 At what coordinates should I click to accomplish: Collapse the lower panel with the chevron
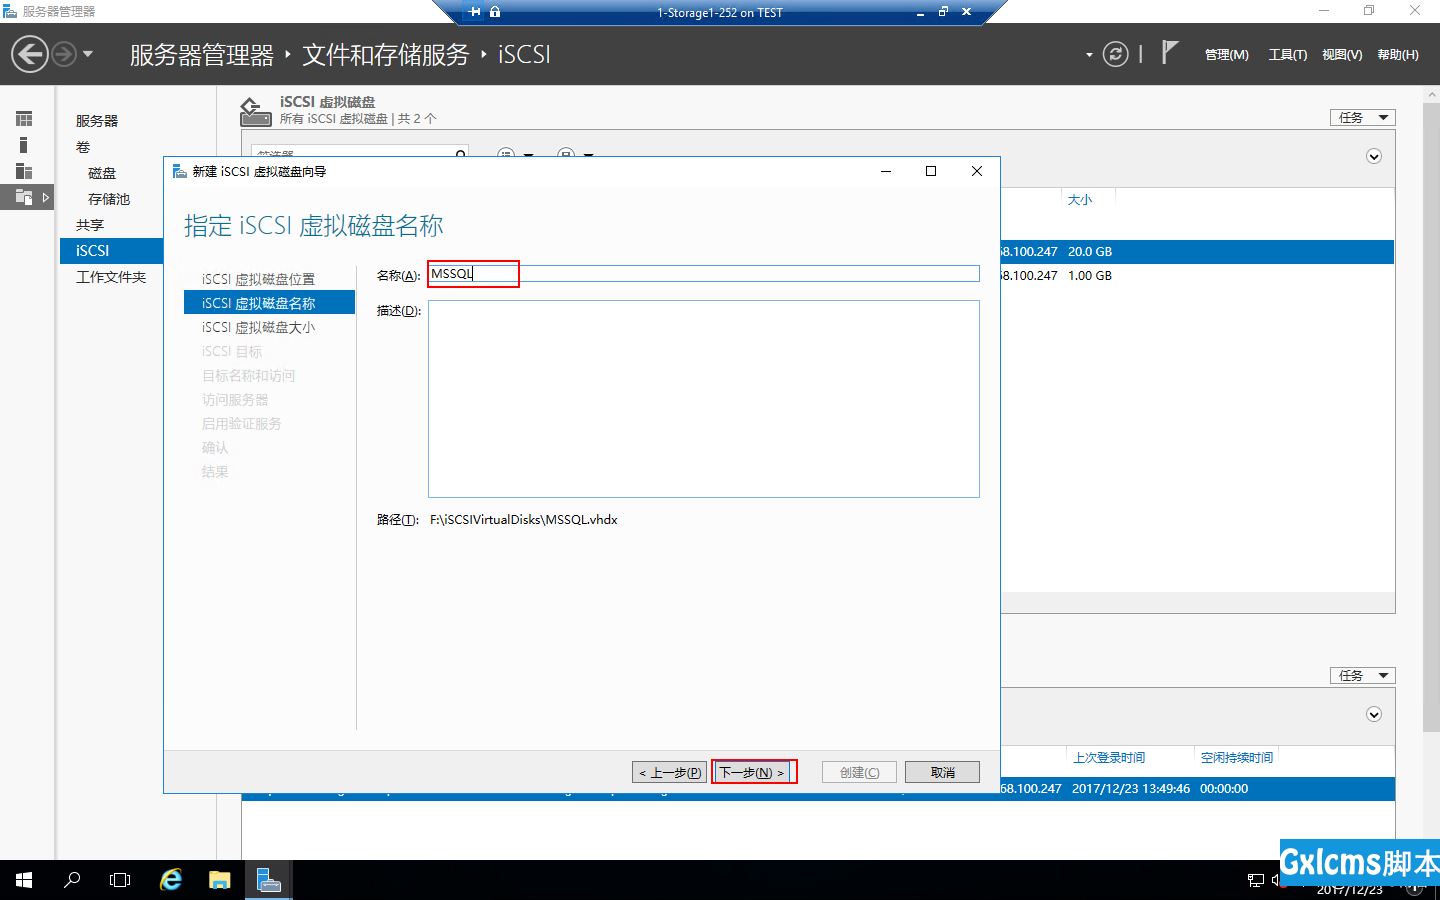[x=1374, y=715]
